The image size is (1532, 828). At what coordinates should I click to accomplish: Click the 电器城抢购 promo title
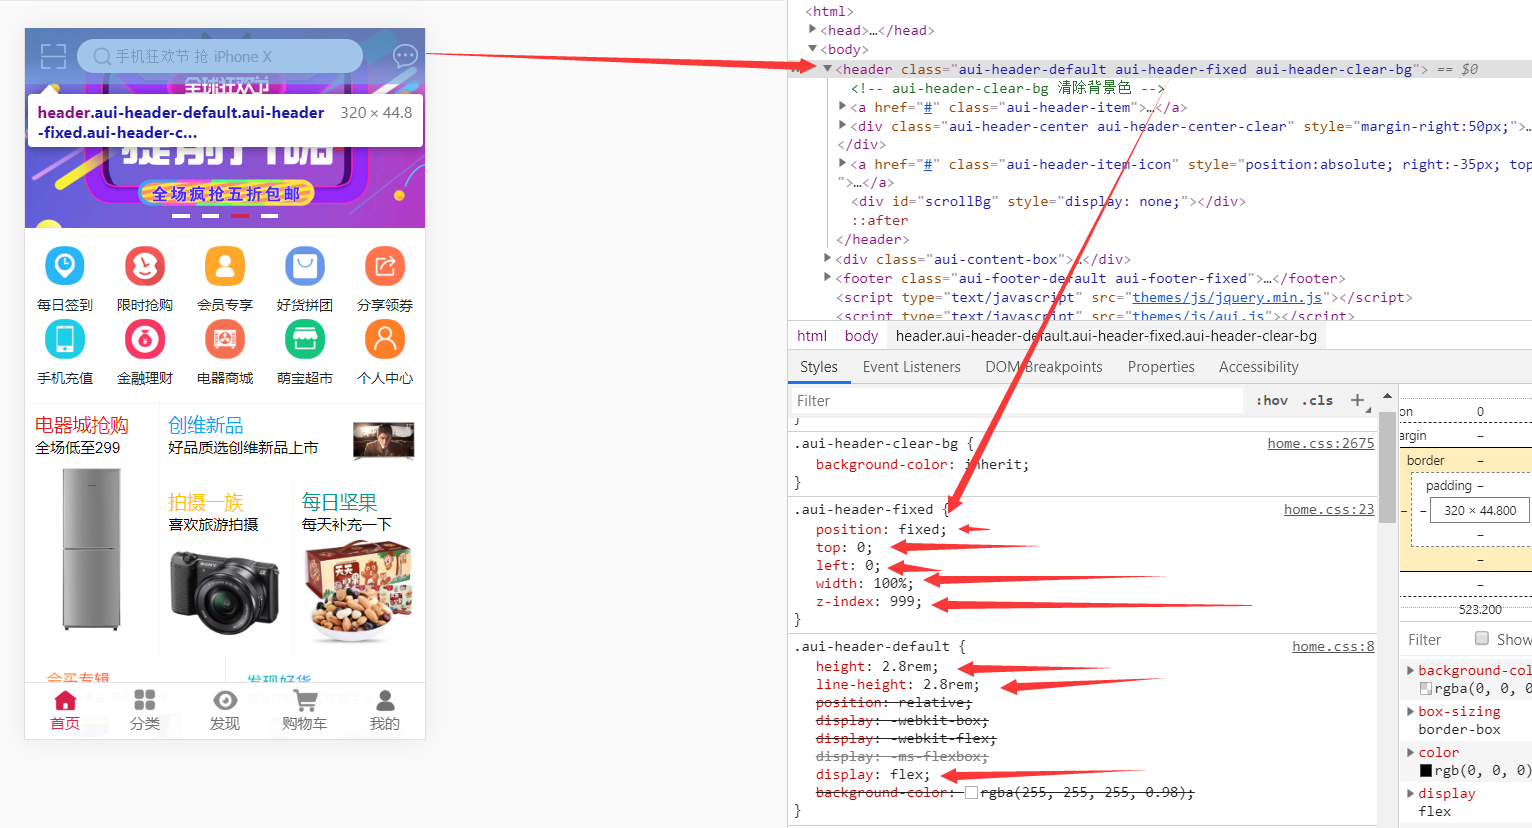click(82, 425)
